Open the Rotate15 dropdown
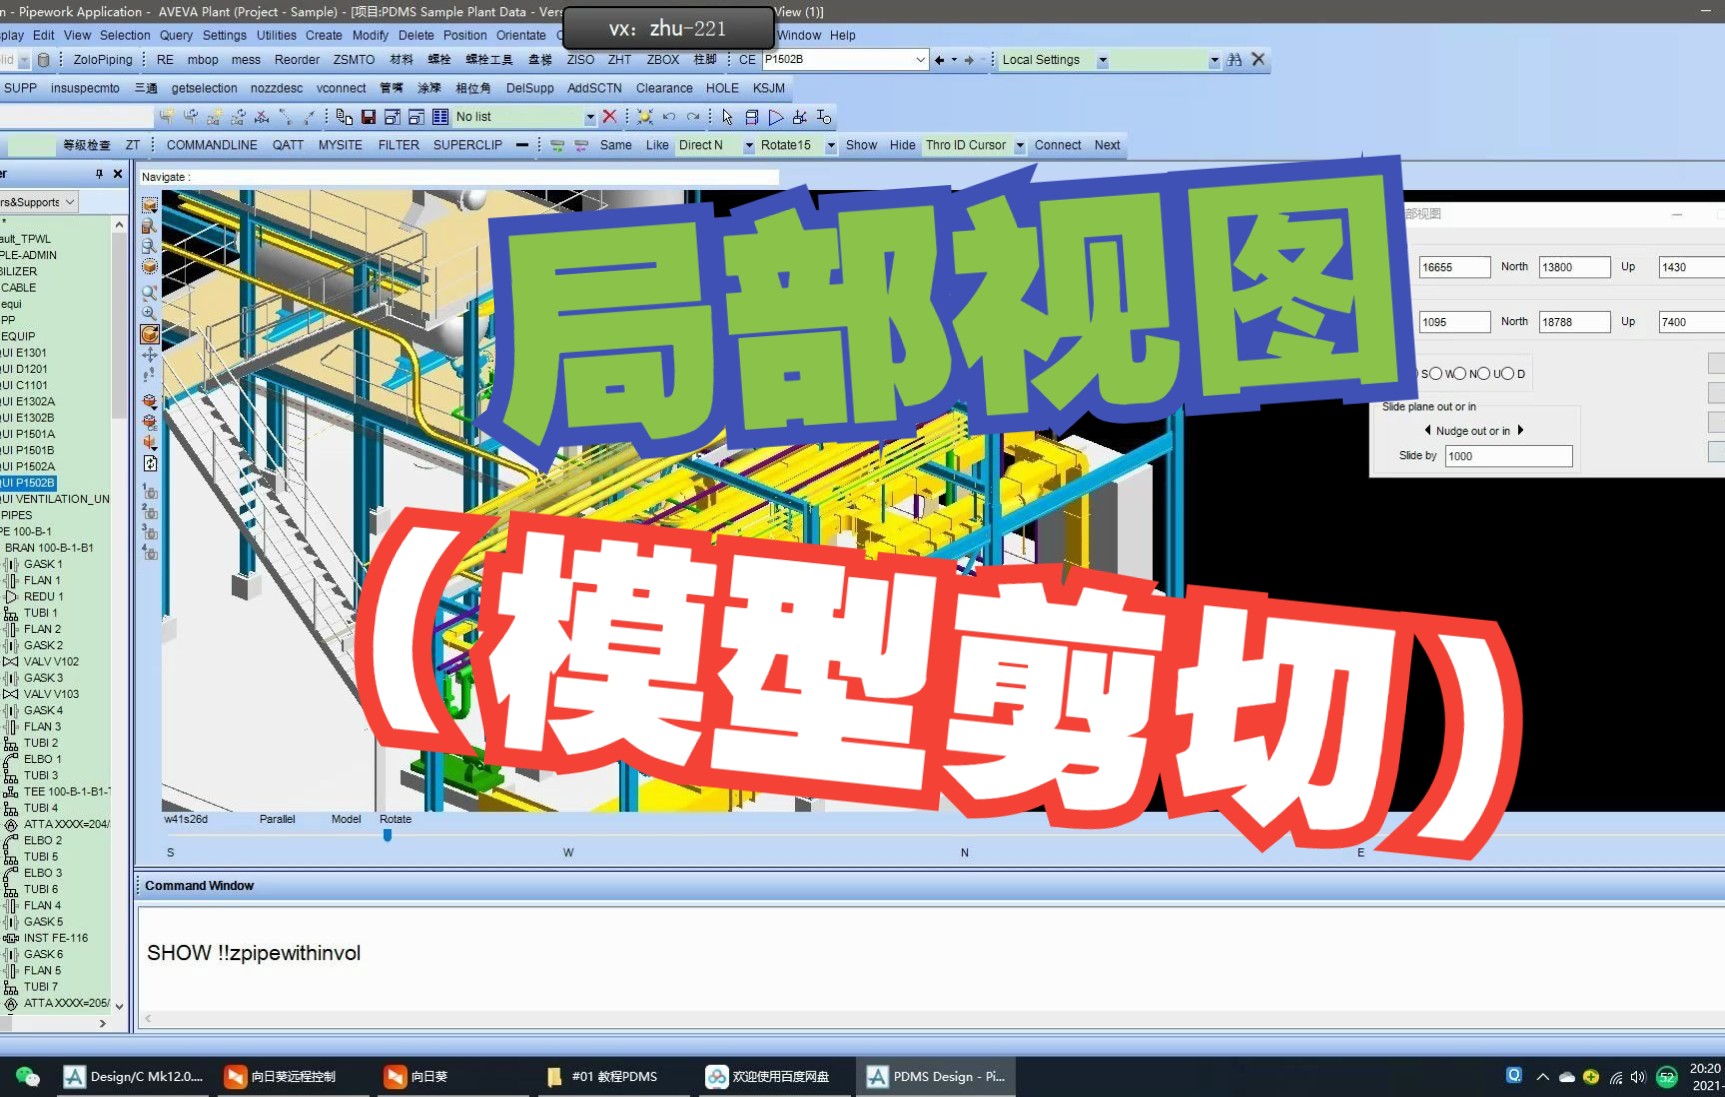Screen dimensions: 1725x1097 pos(831,145)
